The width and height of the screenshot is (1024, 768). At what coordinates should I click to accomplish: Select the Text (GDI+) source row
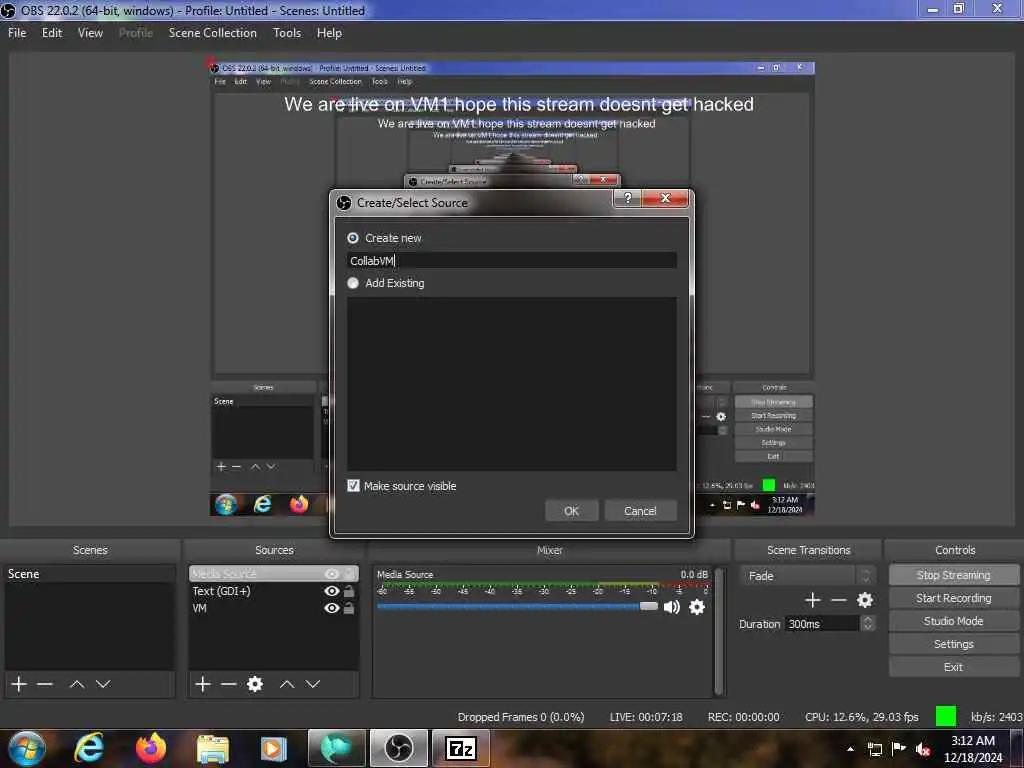(x=273, y=591)
